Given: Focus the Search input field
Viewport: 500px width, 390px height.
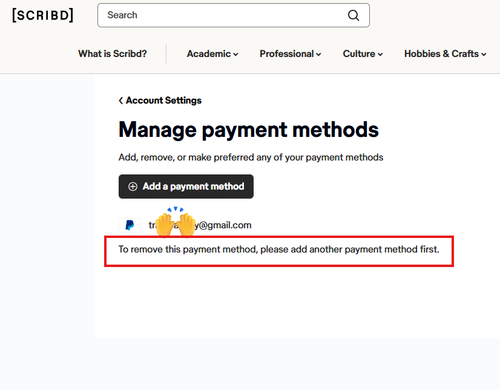Looking at the screenshot, I should 233,15.
